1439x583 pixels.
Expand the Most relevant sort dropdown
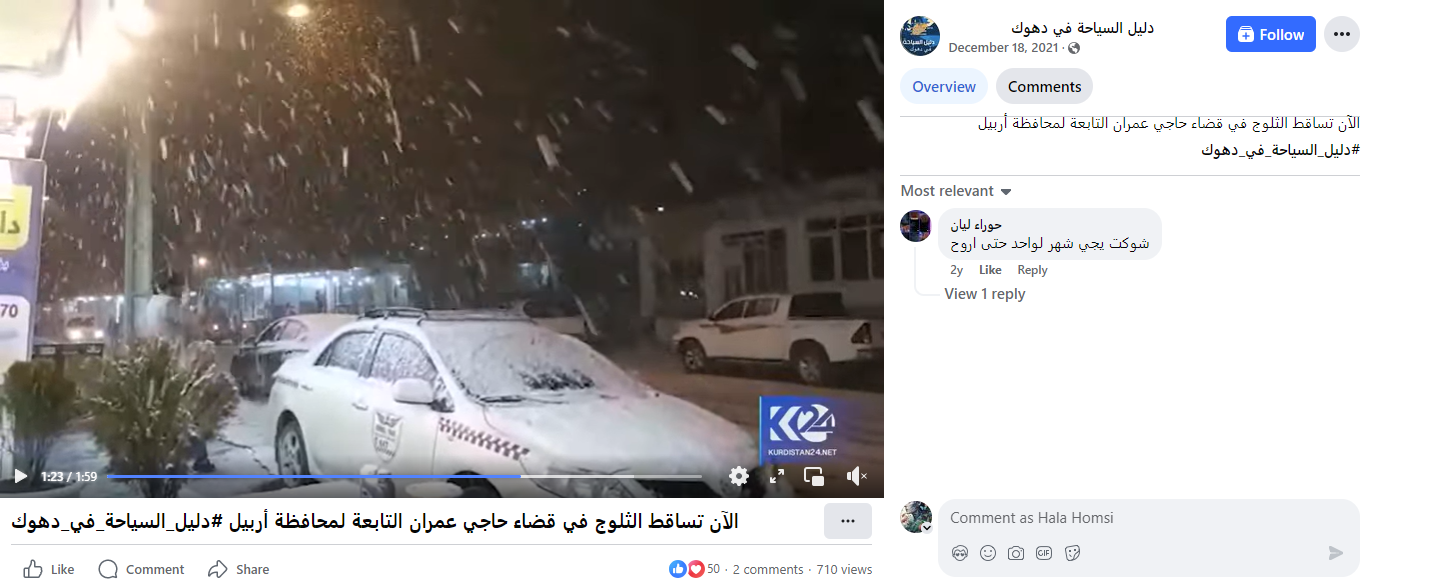956,191
